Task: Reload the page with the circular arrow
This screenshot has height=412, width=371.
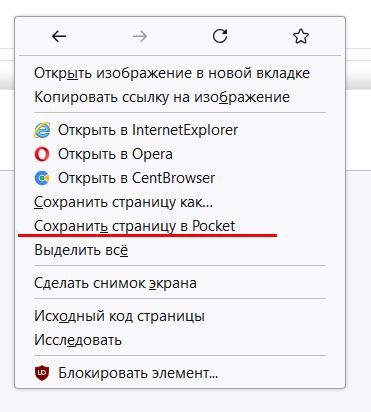Action: pos(220,36)
